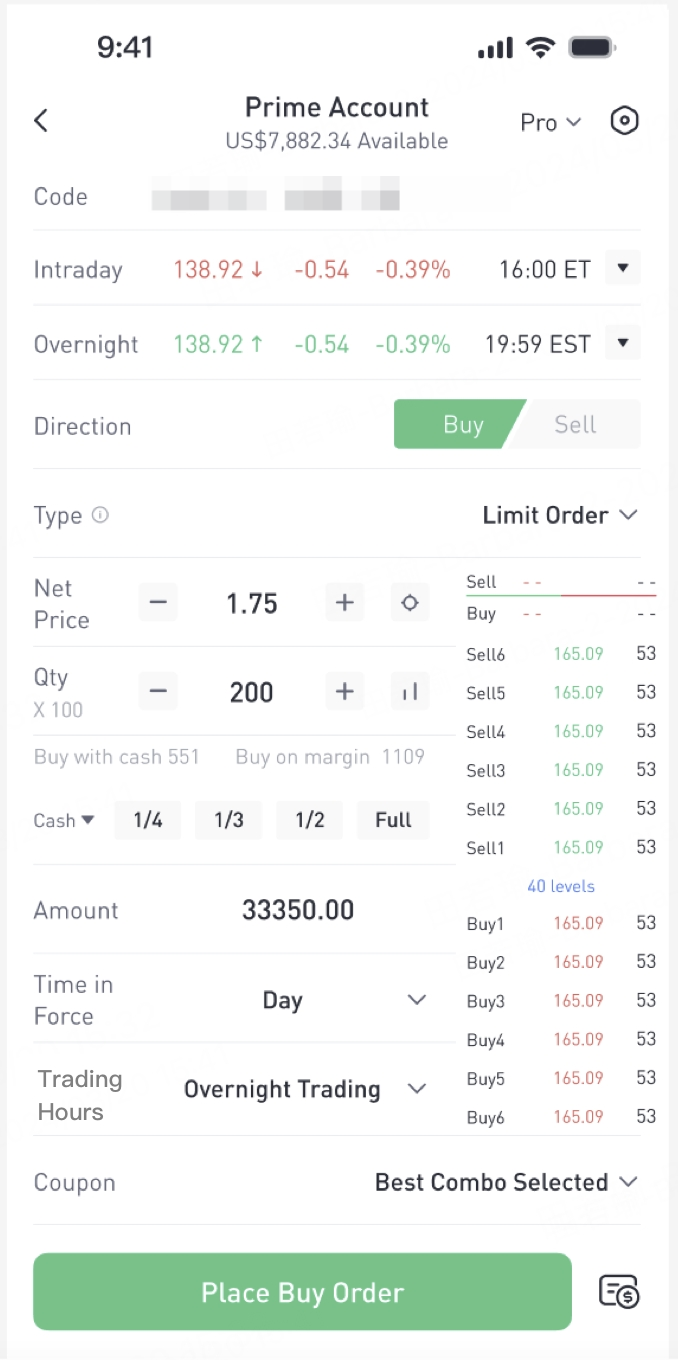Open the 40 levels link in order book
Image resolution: width=678 pixels, height=1360 pixels.
pyautogui.click(x=561, y=886)
